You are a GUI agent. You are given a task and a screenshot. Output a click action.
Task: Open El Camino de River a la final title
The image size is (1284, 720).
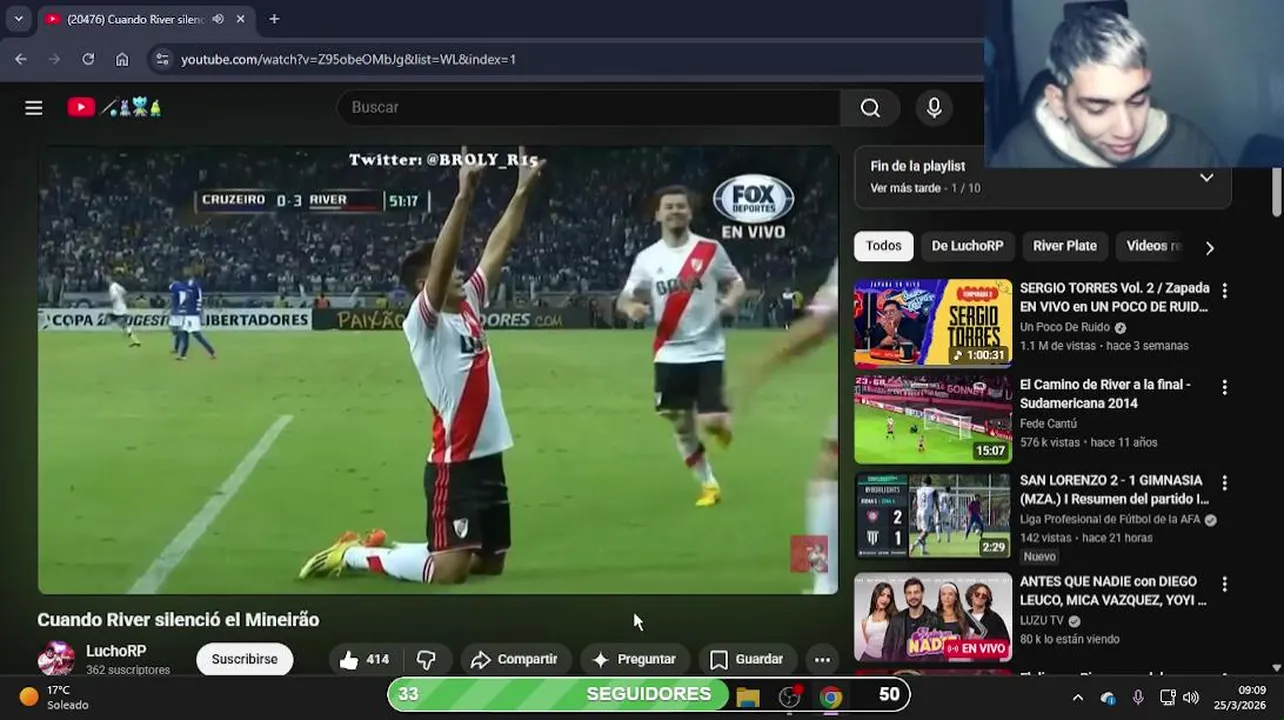coord(1105,393)
